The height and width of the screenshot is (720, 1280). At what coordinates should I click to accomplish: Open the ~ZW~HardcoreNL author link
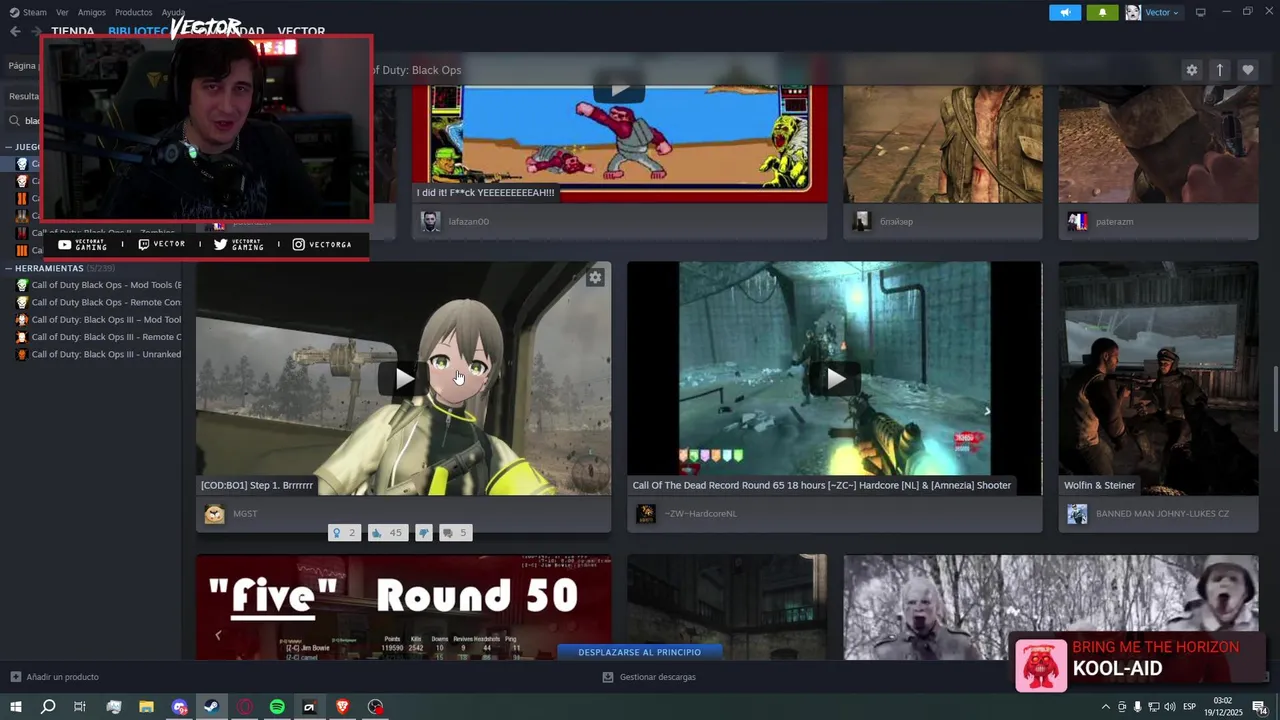point(700,514)
